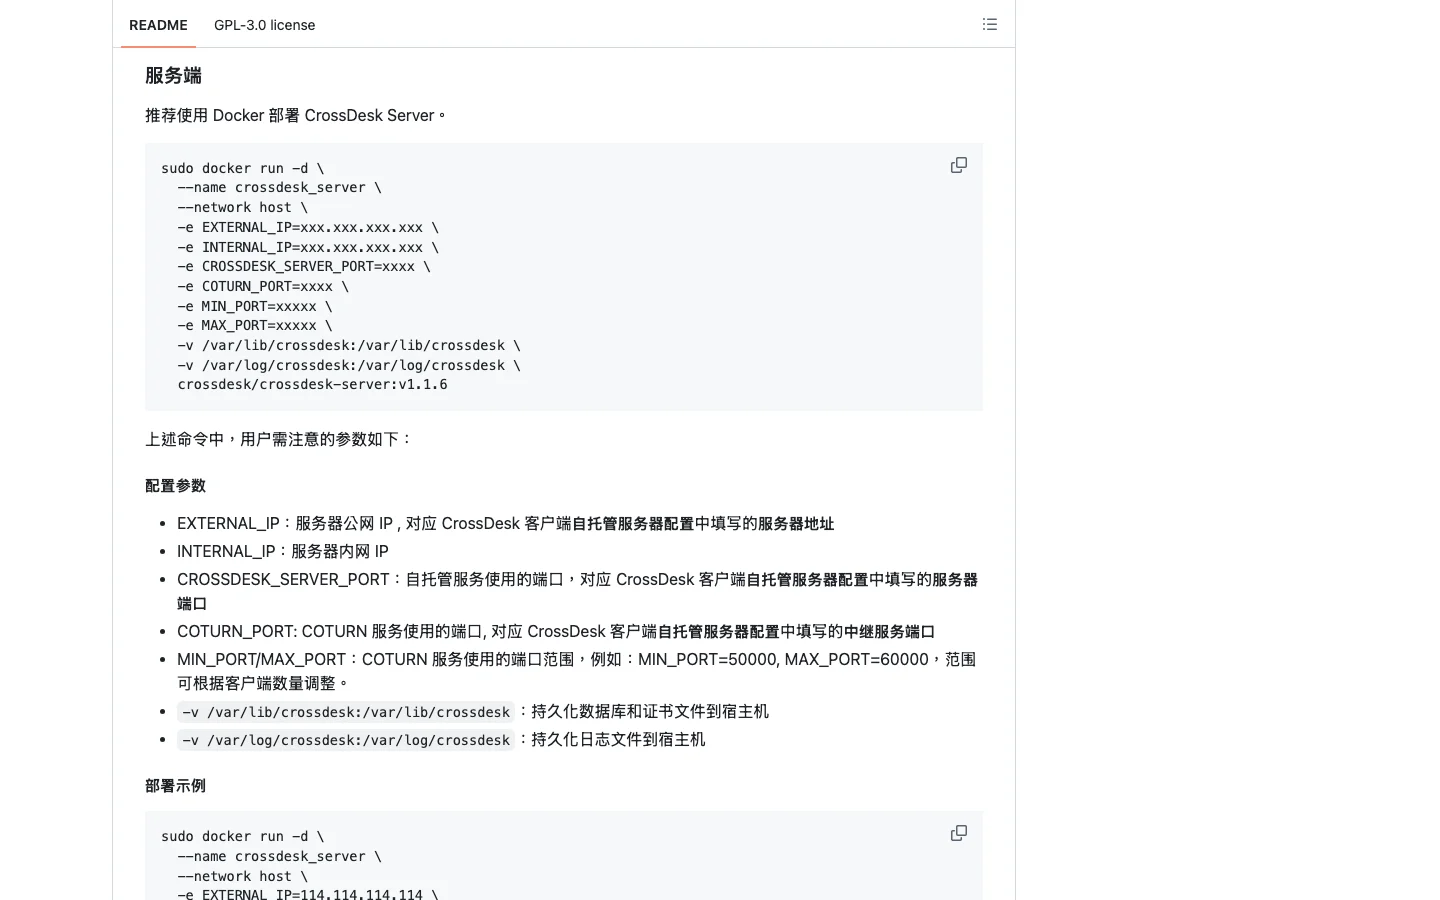The image size is (1440, 900).
Task: Click inline code -v /var/lib/crossdesk:/var/lib/crossdesk in the bullet list
Action: click(x=346, y=712)
